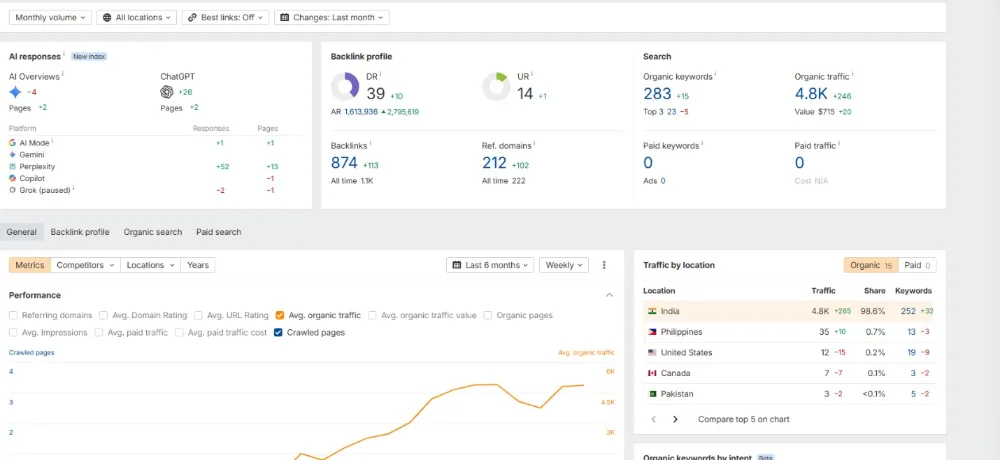
Task: Open the Locations dropdown in chart toolbar
Action: [x=150, y=265]
